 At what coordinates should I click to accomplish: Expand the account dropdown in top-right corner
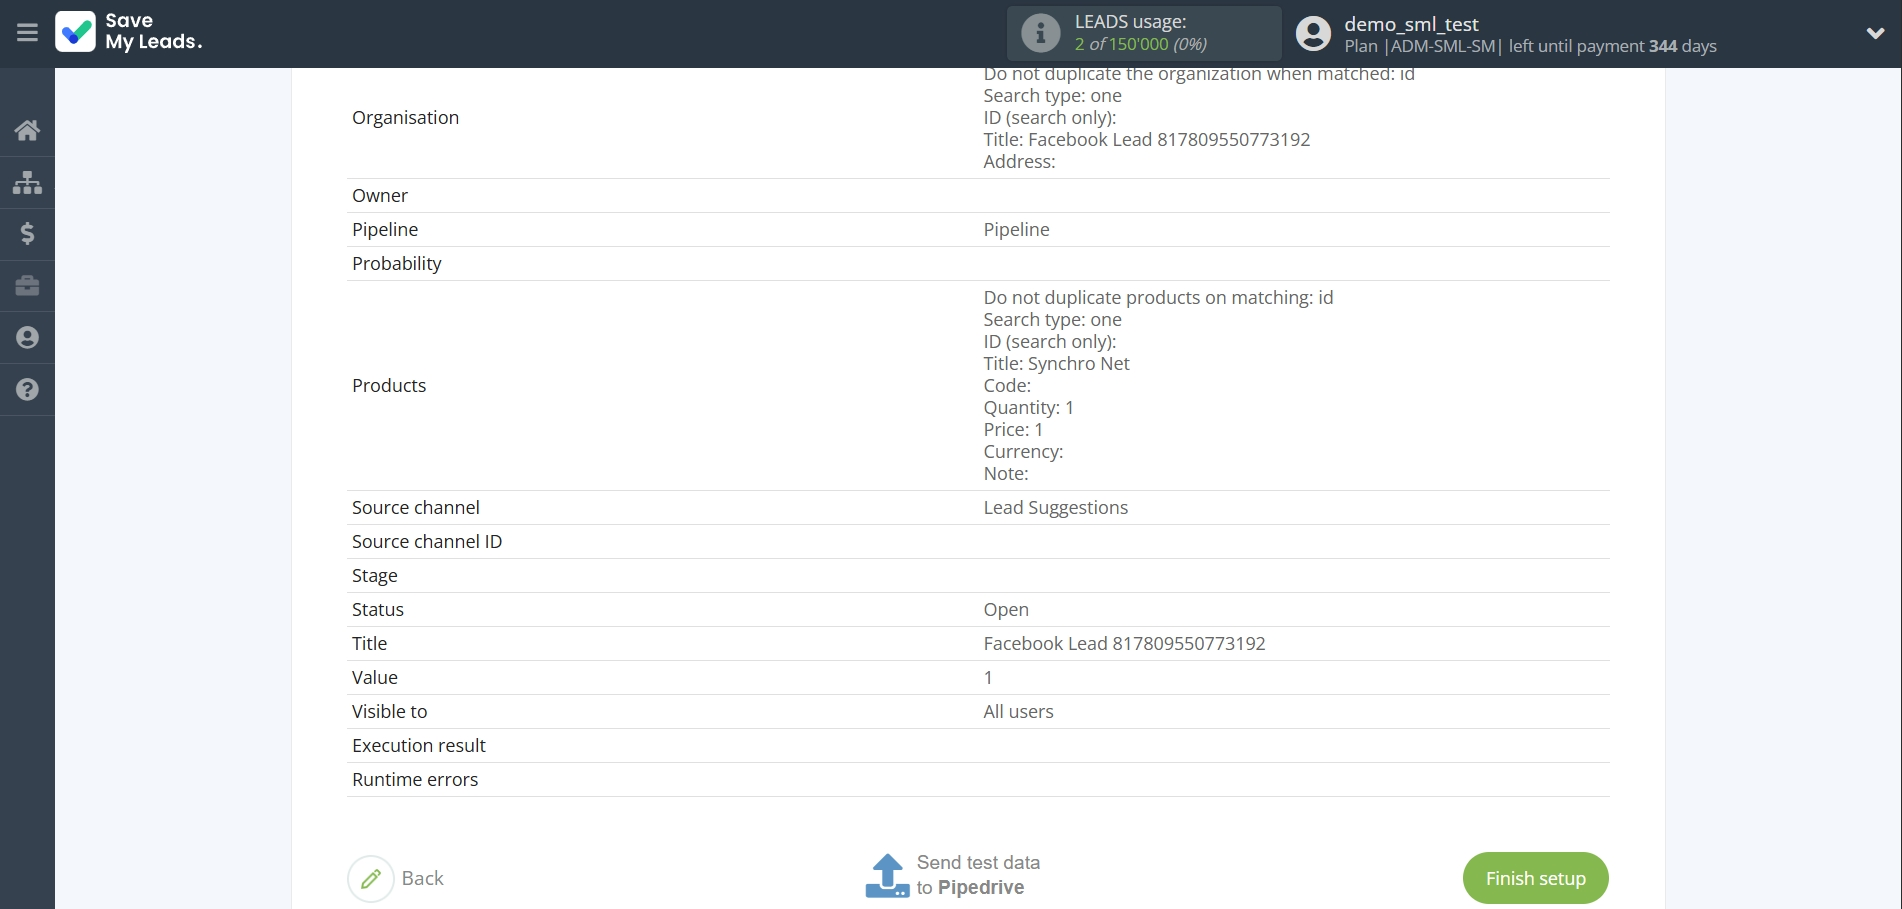(x=1874, y=33)
